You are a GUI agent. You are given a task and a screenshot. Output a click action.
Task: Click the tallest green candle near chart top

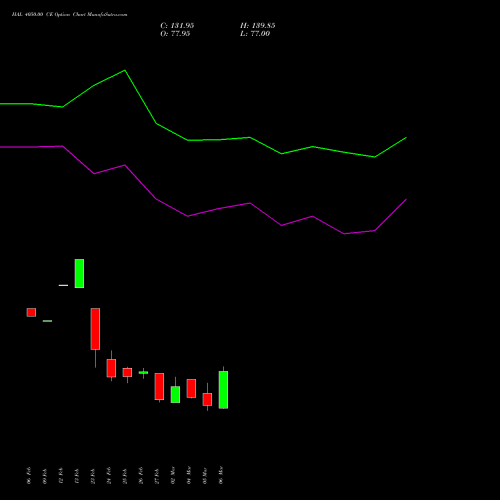pos(79,273)
